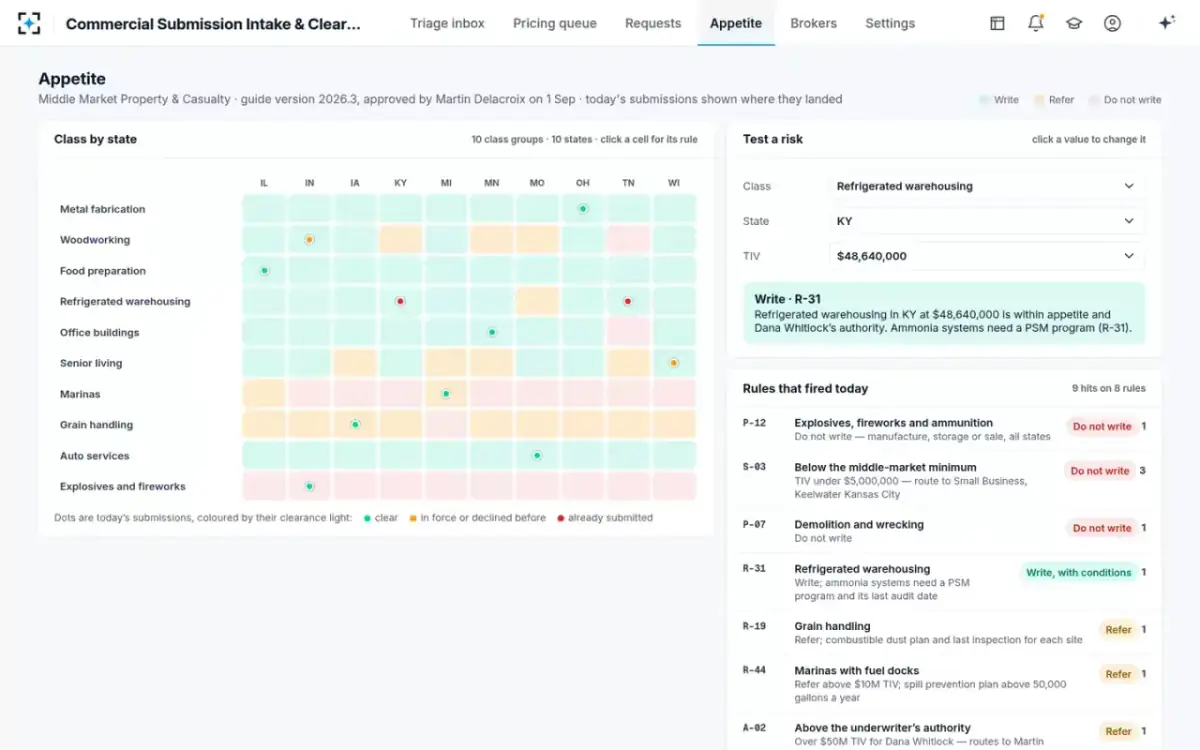1200x750 pixels.
Task: Click the Write, with conditions badge
Action: click(x=1078, y=572)
